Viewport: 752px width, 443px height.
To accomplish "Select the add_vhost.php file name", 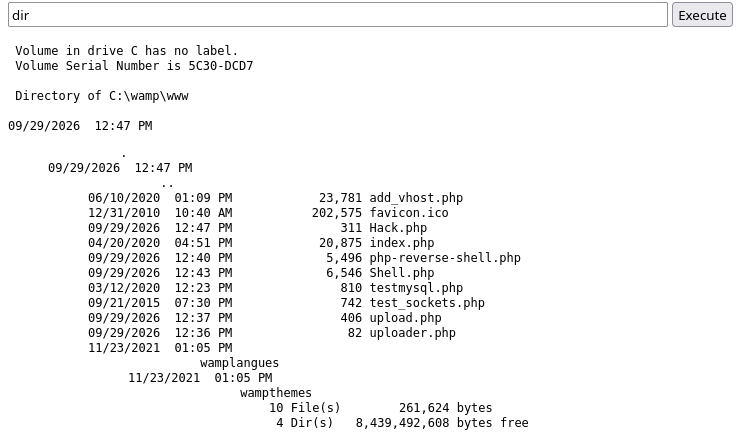I will [x=416, y=198].
